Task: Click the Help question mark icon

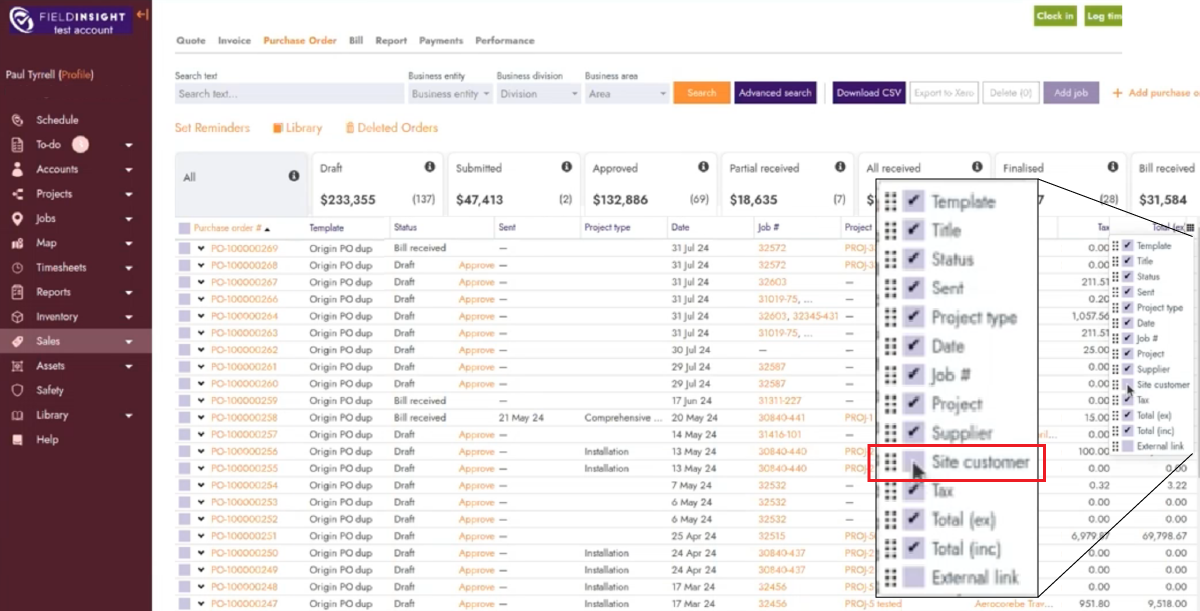Action: pyautogui.click(x=17, y=440)
